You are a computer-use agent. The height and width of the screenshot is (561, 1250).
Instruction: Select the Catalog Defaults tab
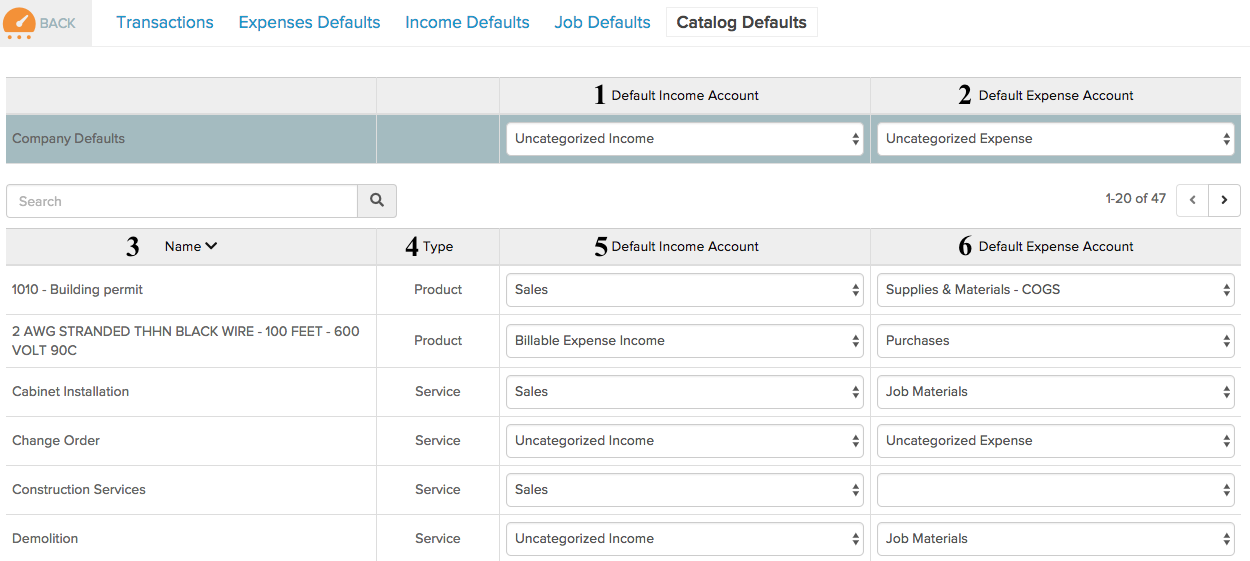(742, 22)
